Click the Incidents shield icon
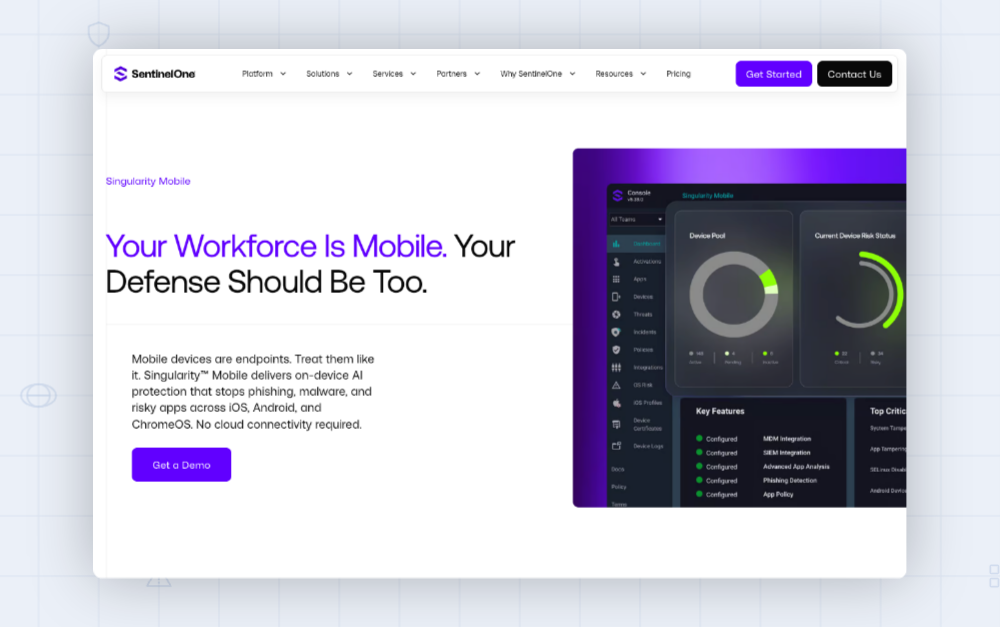1000x627 pixels. coord(616,332)
